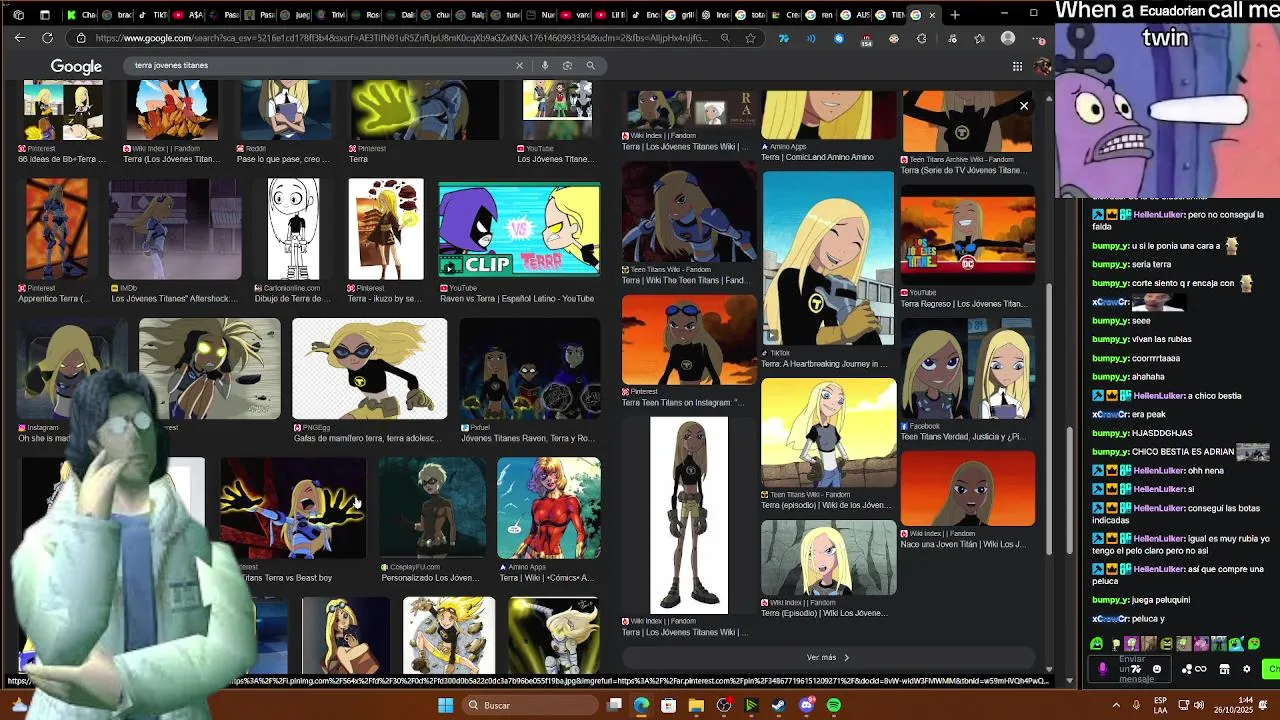
Task: Open emoji picker in chat box
Action: coord(1157,669)
